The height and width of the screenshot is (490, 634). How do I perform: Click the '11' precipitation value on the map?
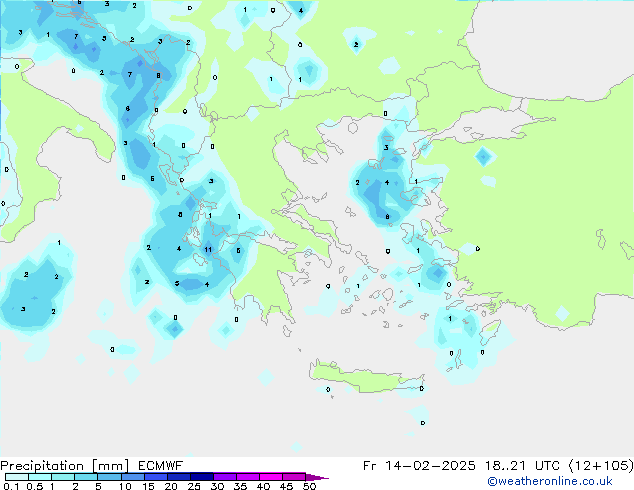[x=208, y=249]
